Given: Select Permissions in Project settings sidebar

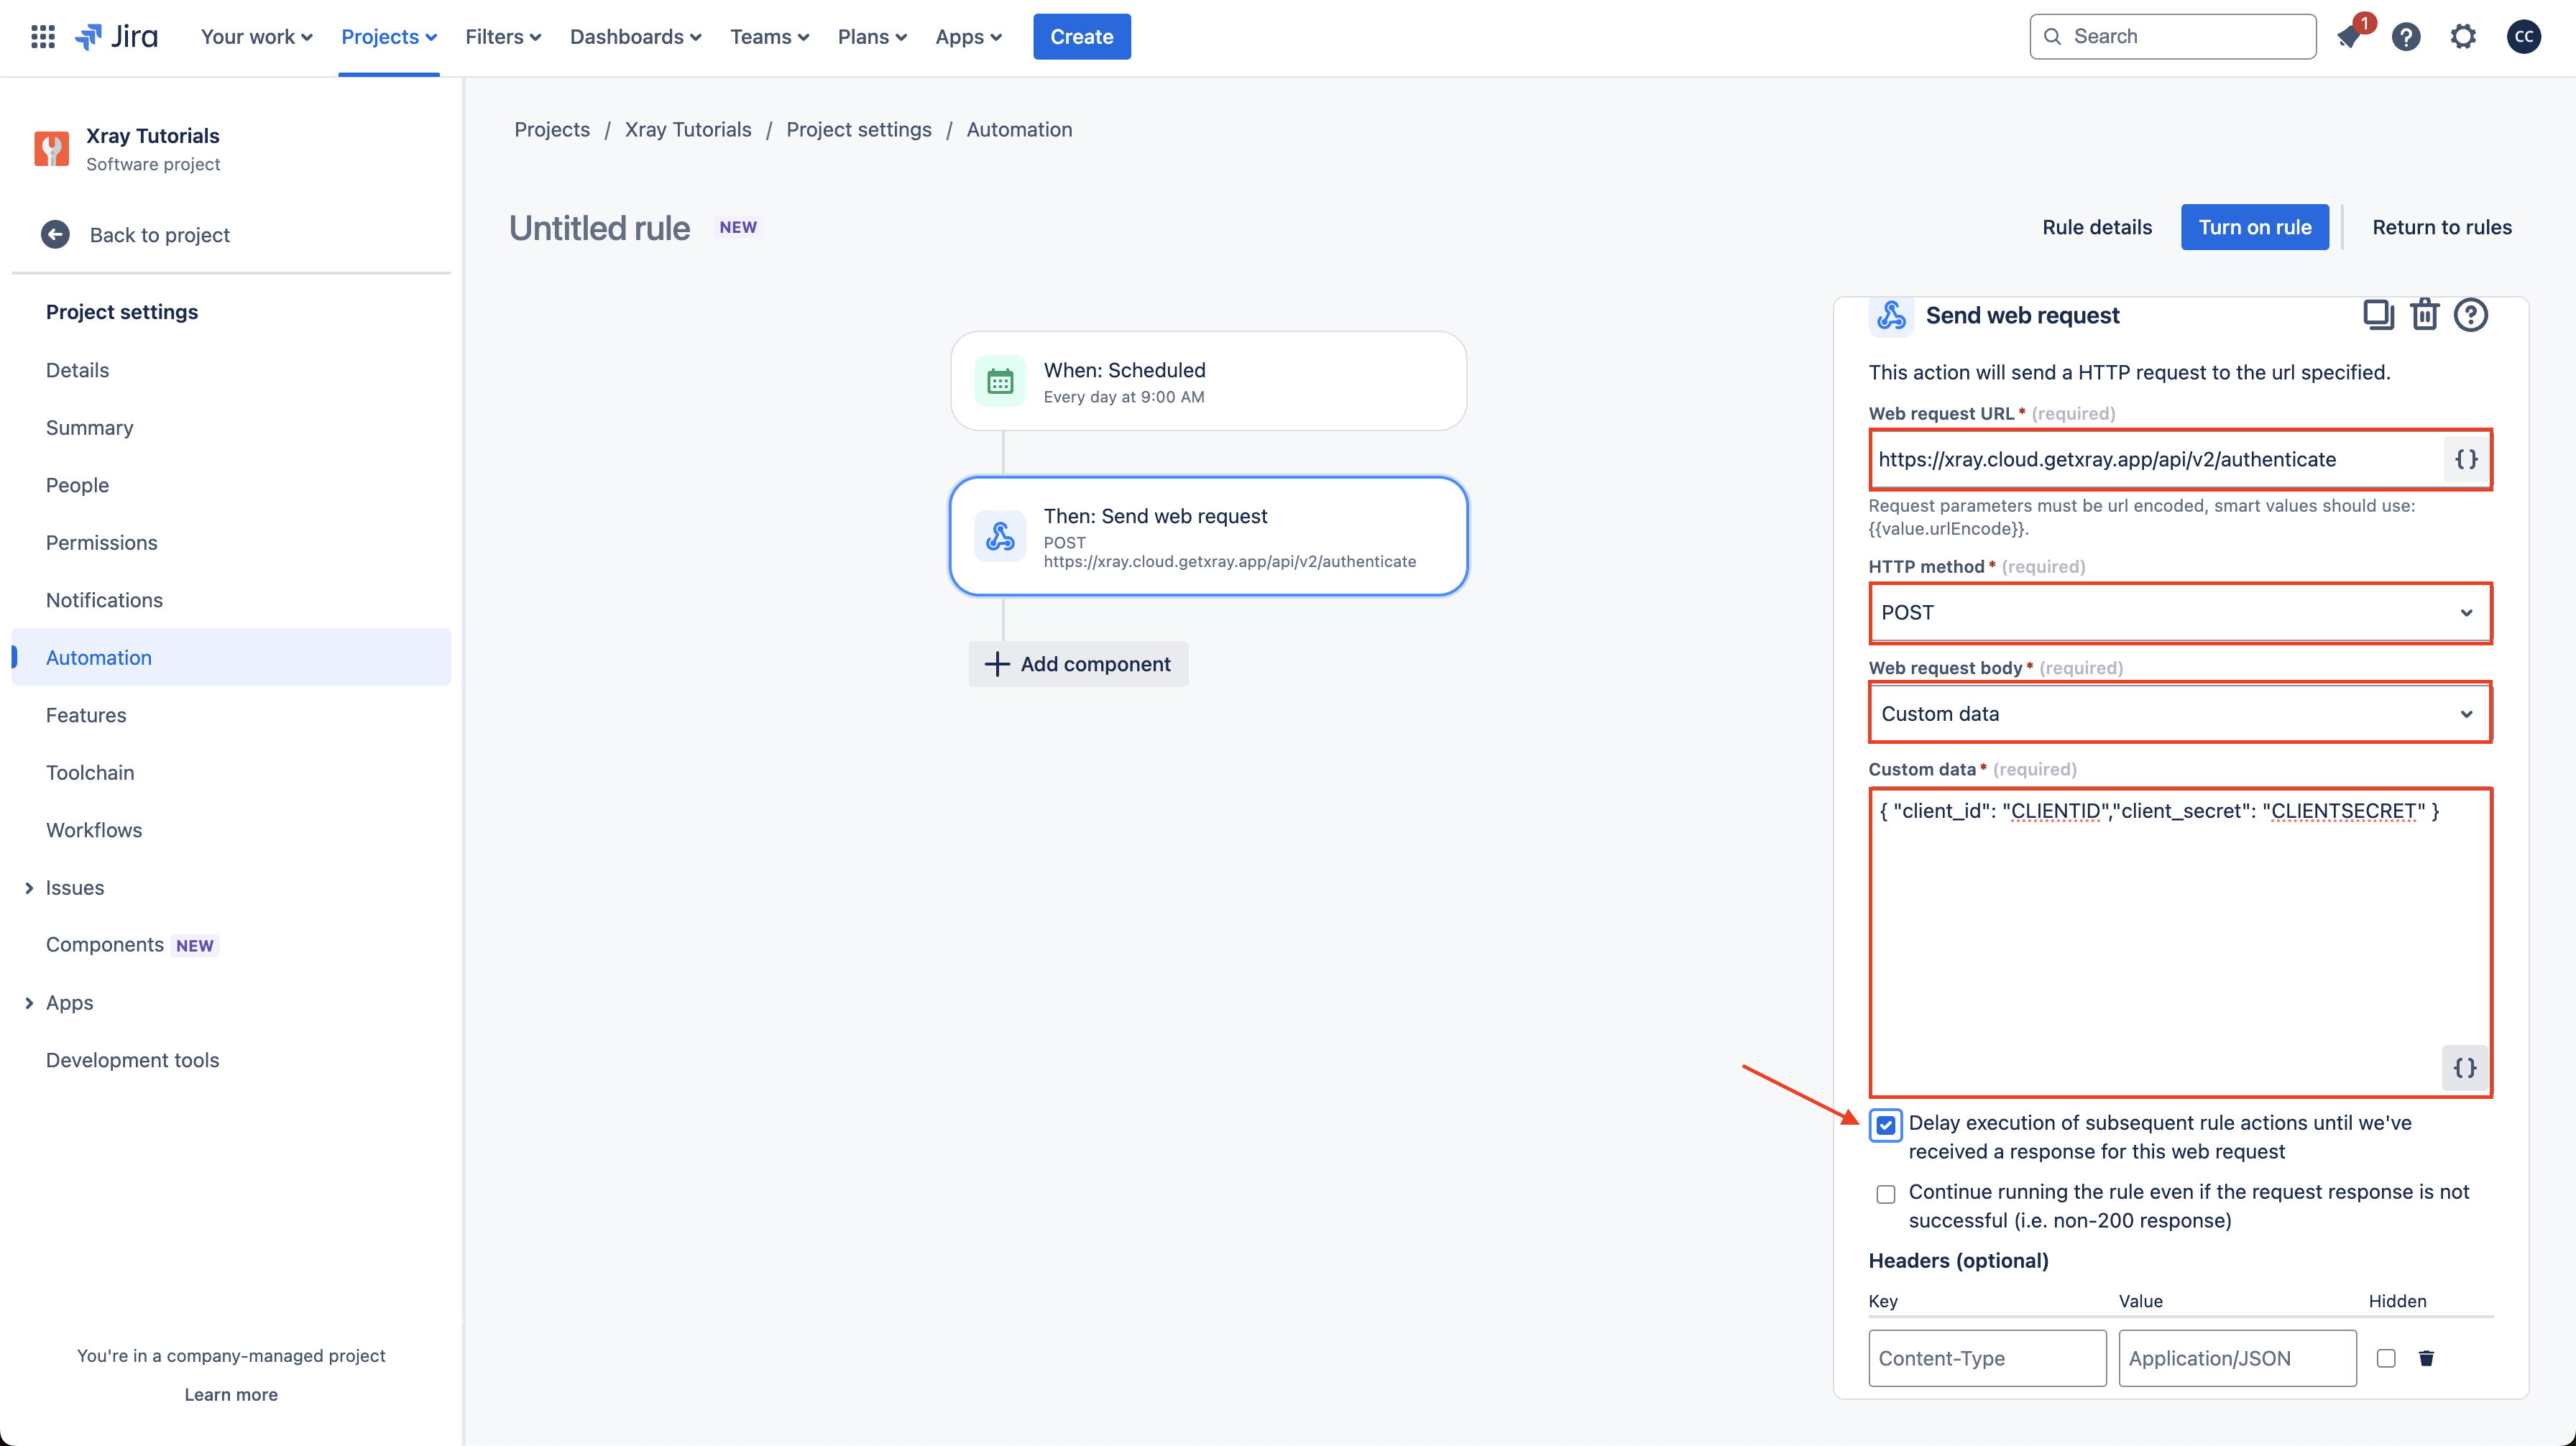Looking at the screenshot, I should click(x=231, y=543).
